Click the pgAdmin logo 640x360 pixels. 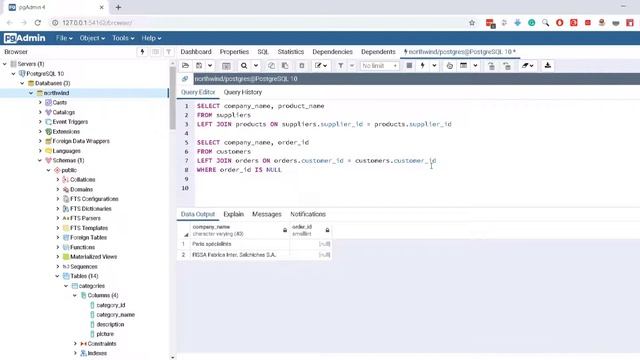point(24,38)
